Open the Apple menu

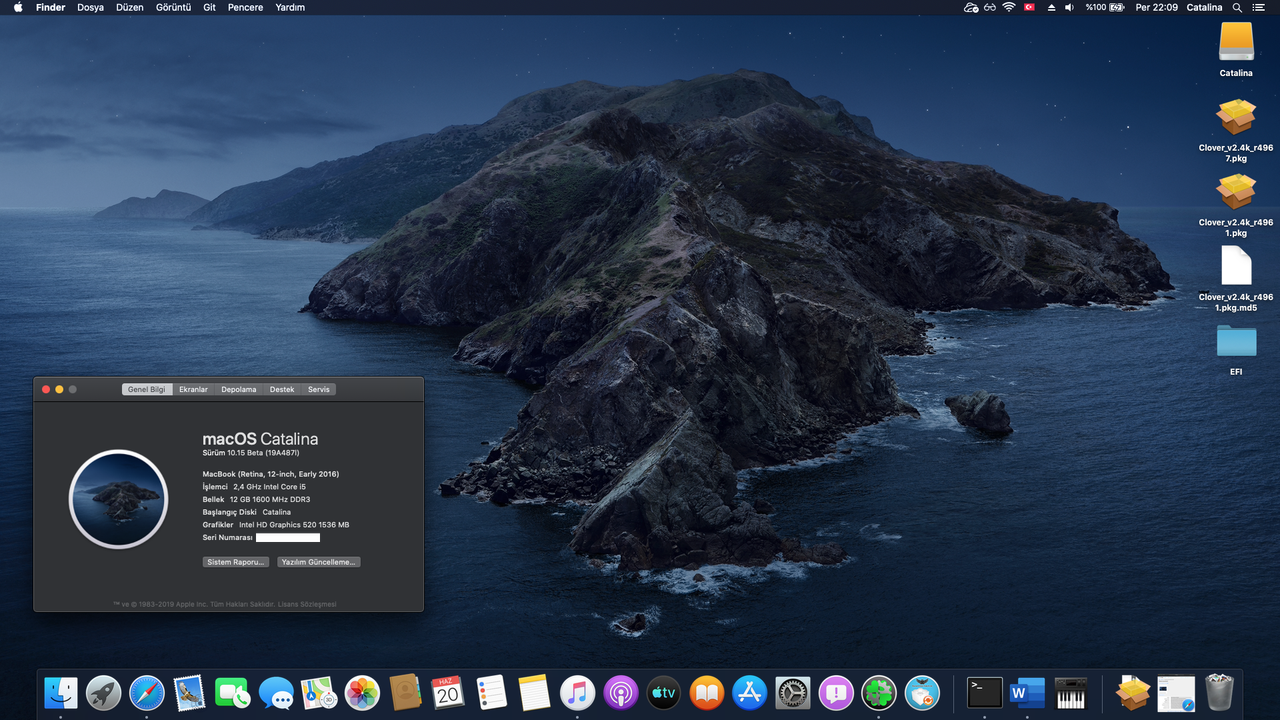click(18, 7)
